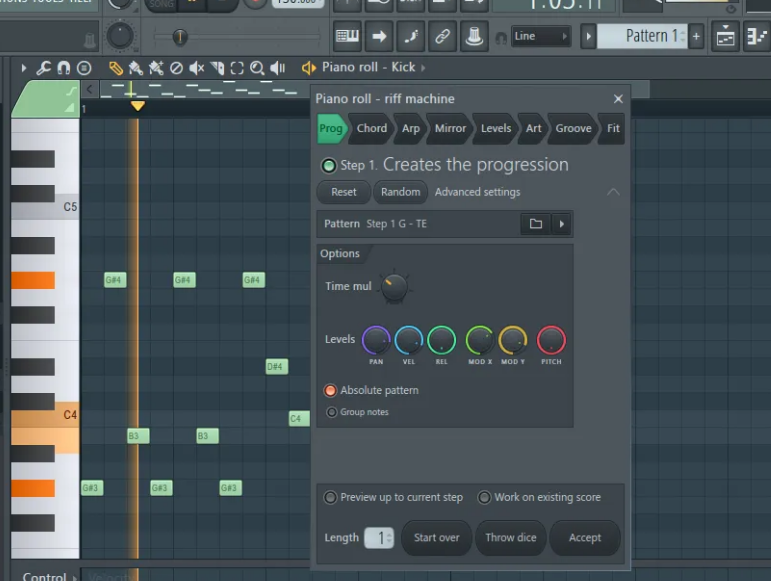Open the piano keyboard typing toggle in toolbar
This screenshot has height=581, width=771.
click(x=347, y=36)
